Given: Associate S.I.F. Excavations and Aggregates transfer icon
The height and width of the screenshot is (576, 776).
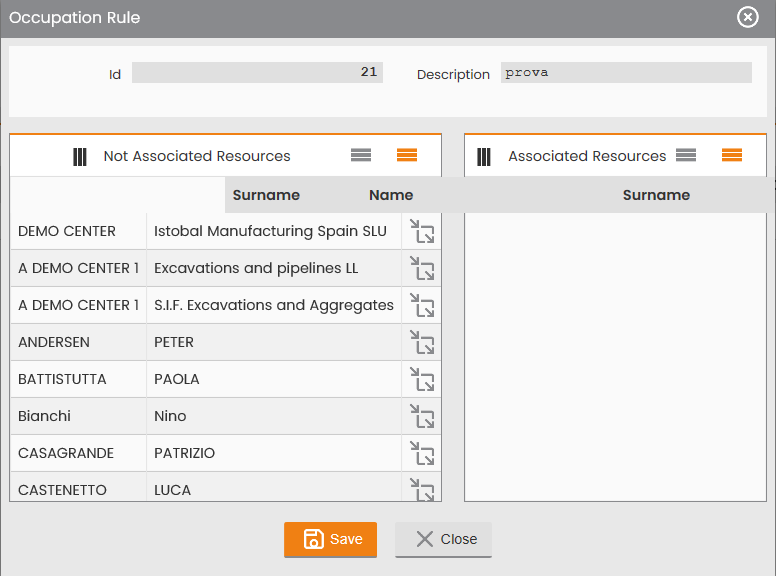Looking at the screenshot, I should point(422,305).
